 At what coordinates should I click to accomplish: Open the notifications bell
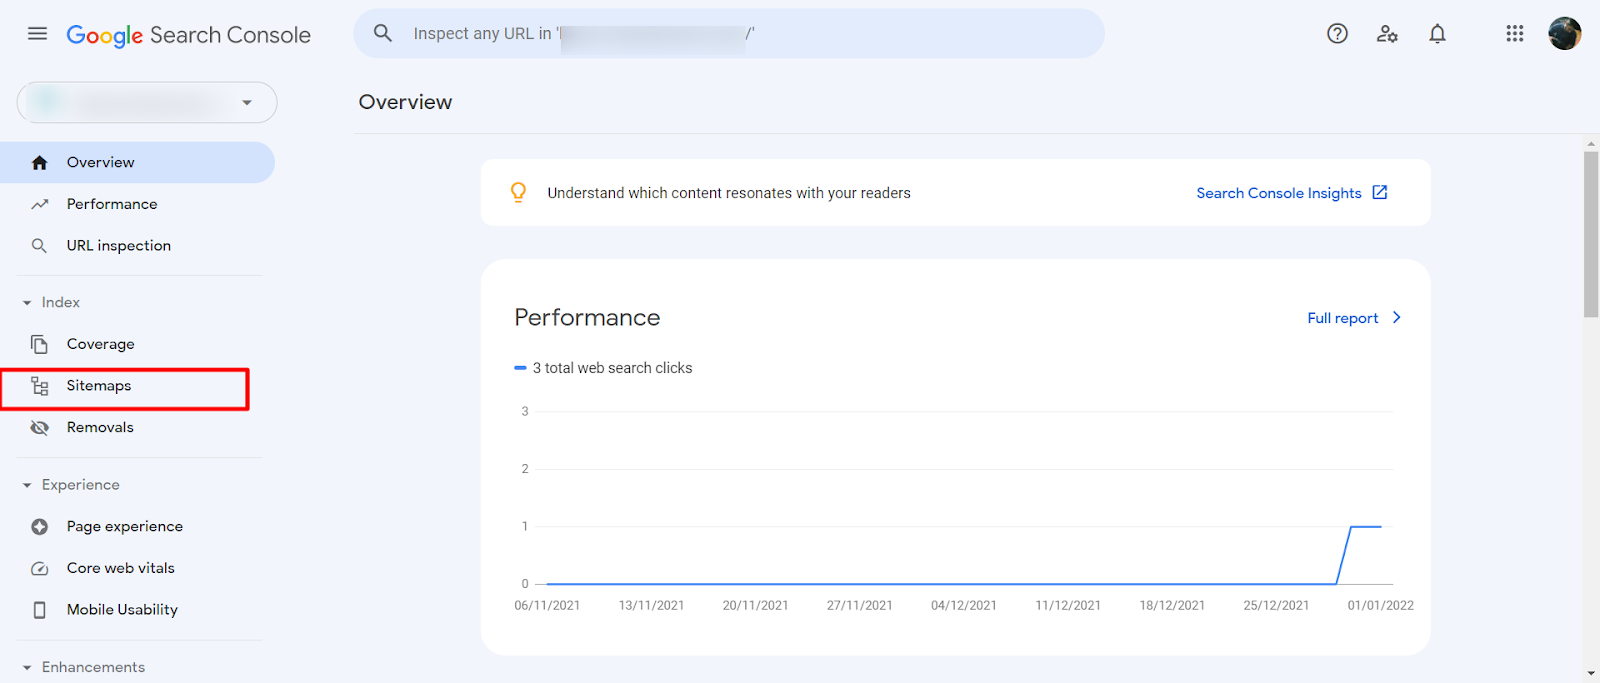(1437, 34)
